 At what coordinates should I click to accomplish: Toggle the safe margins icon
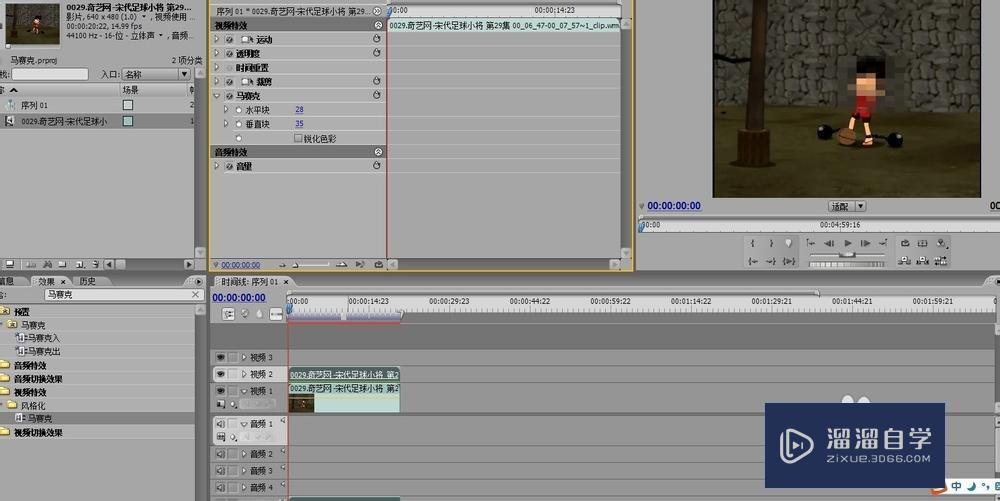click(922, 243)
